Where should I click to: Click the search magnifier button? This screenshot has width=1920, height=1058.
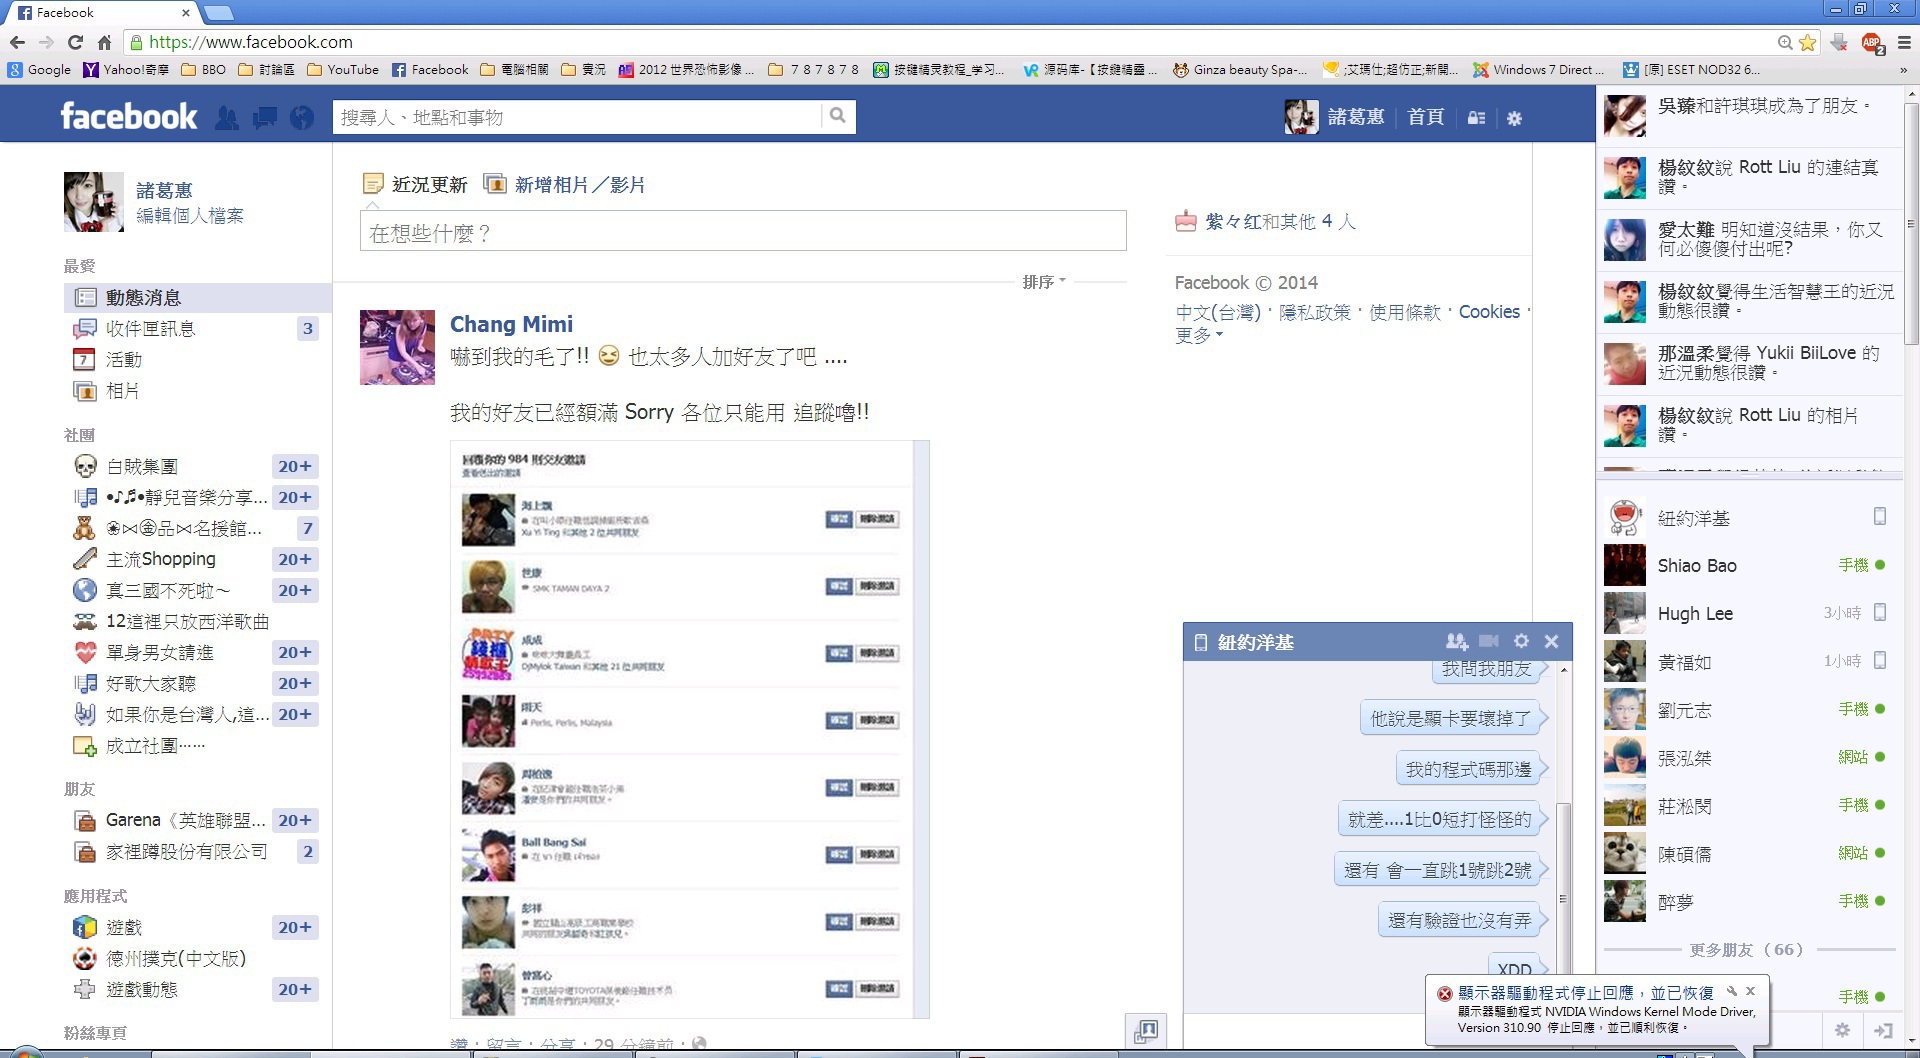tap(838, 116)
